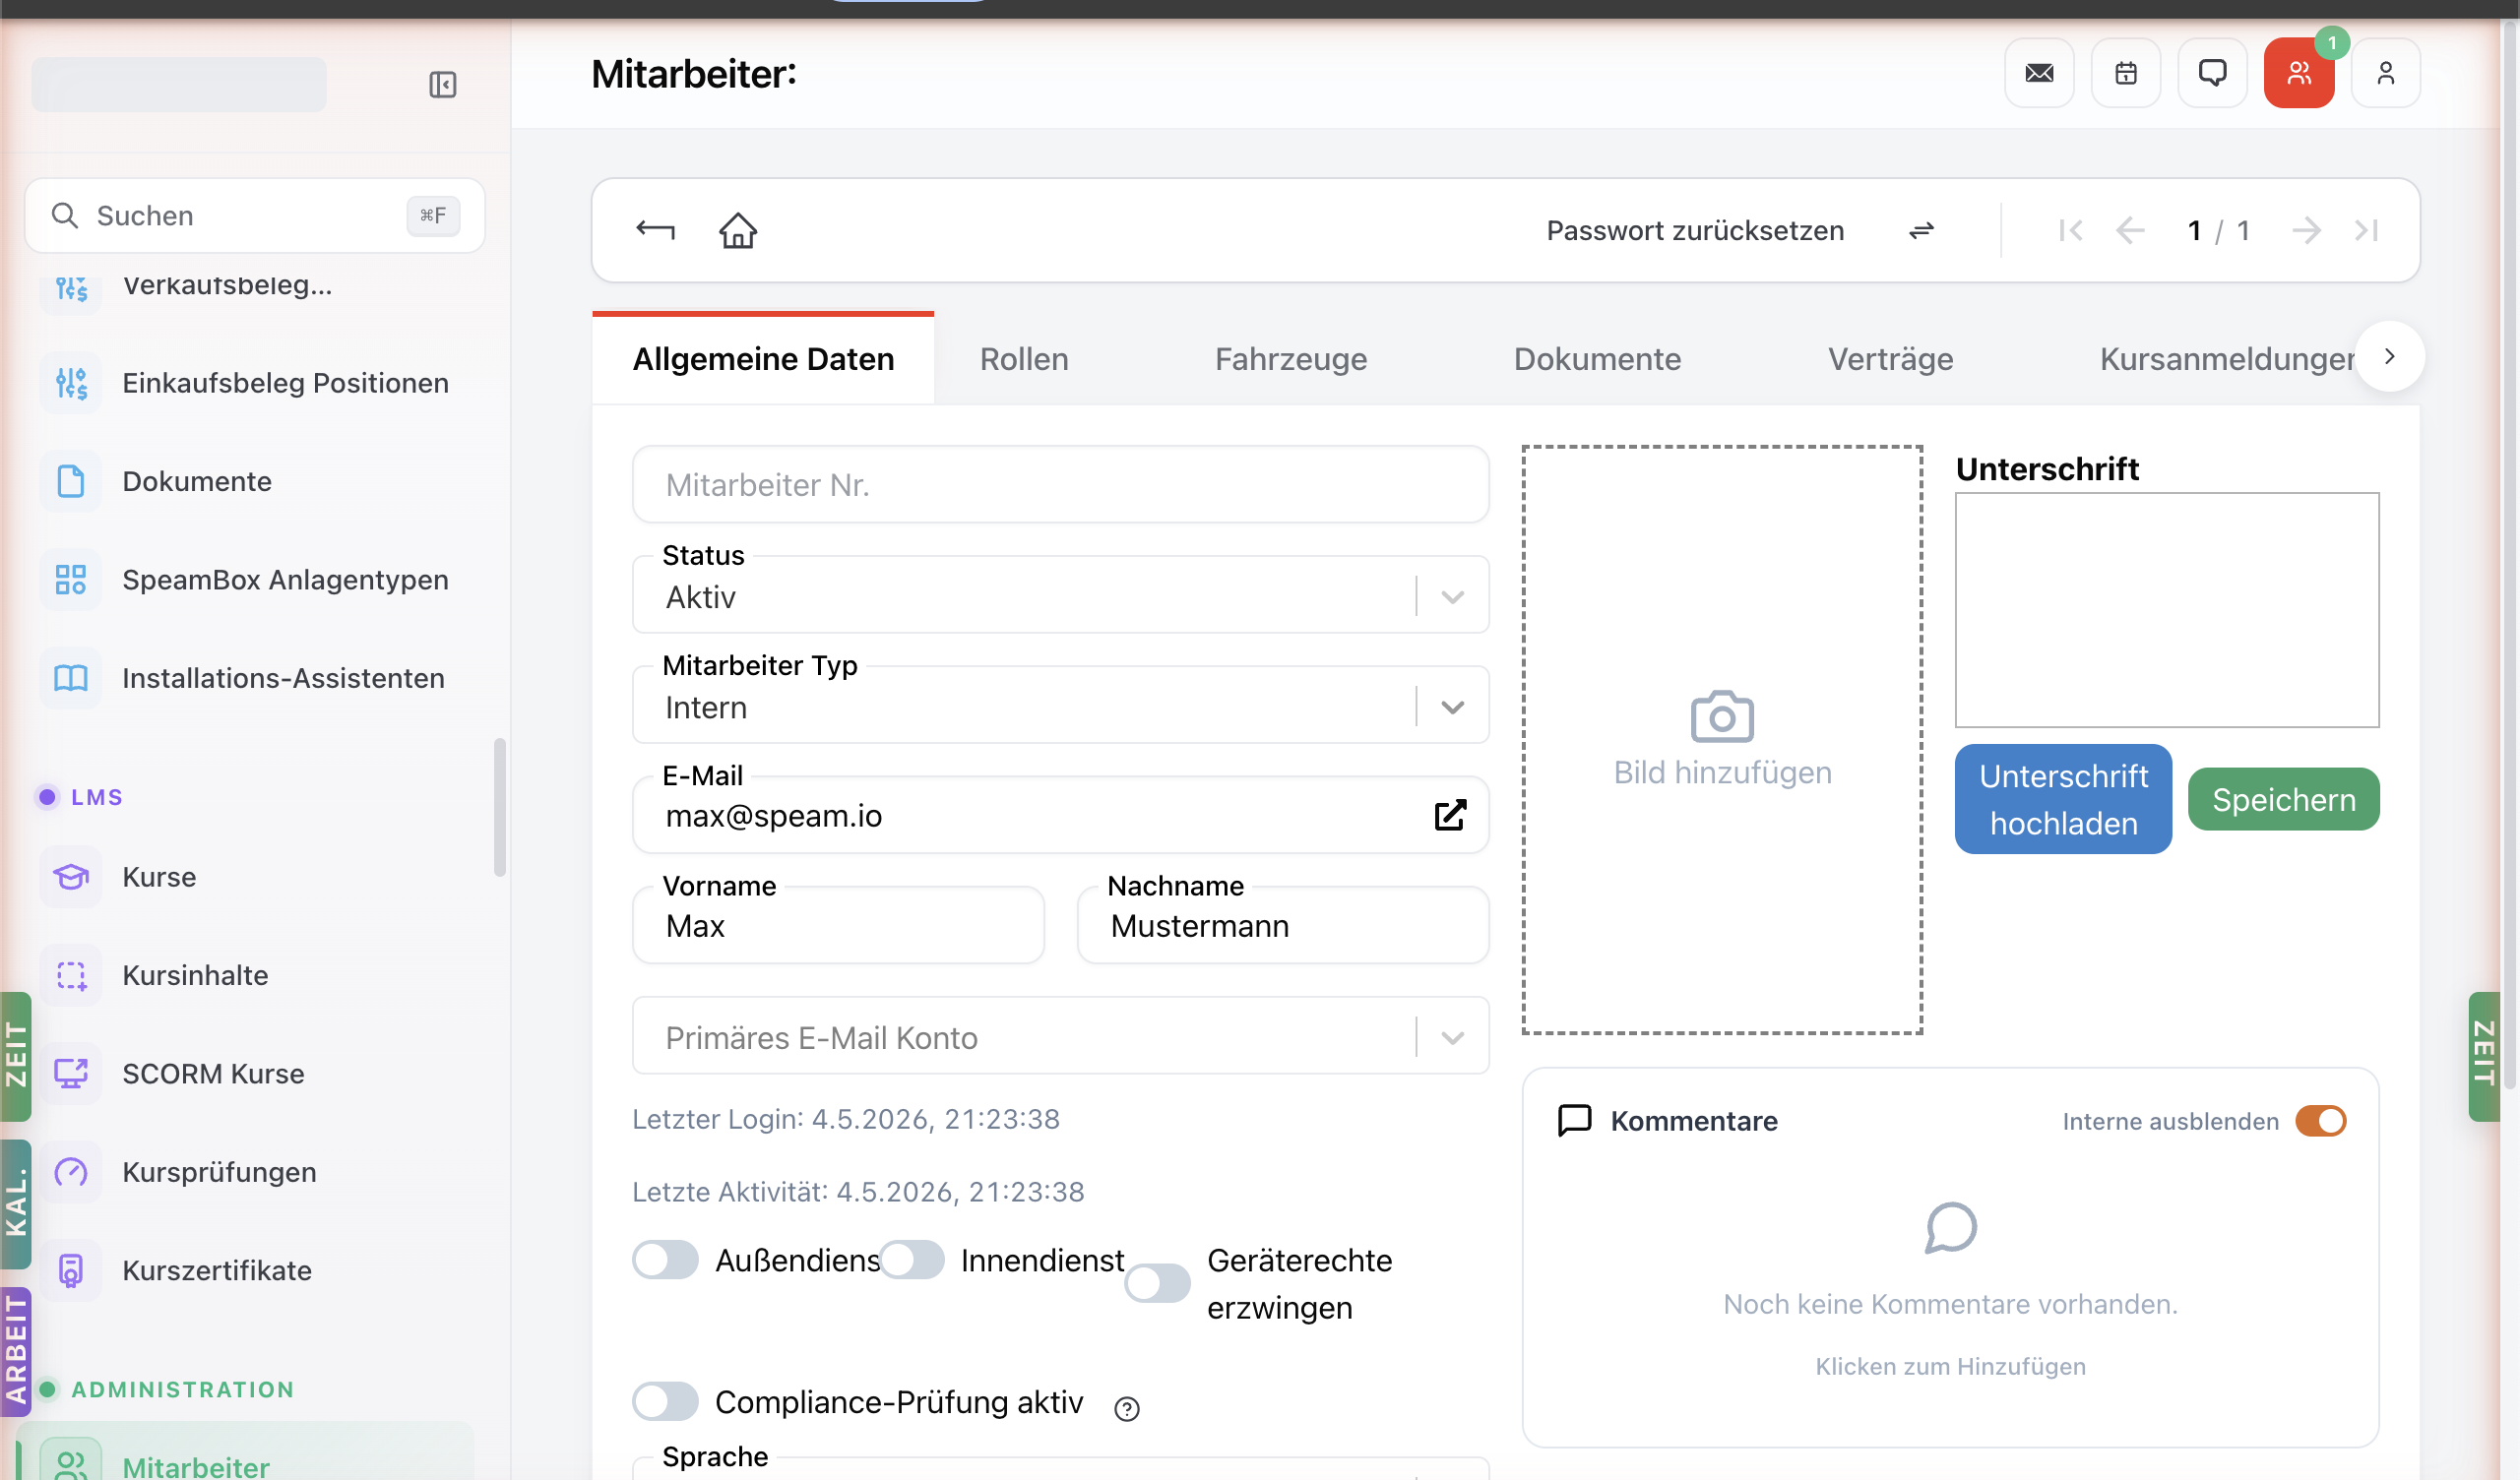
Task: Go to the home icon
Action: (738, 230)
